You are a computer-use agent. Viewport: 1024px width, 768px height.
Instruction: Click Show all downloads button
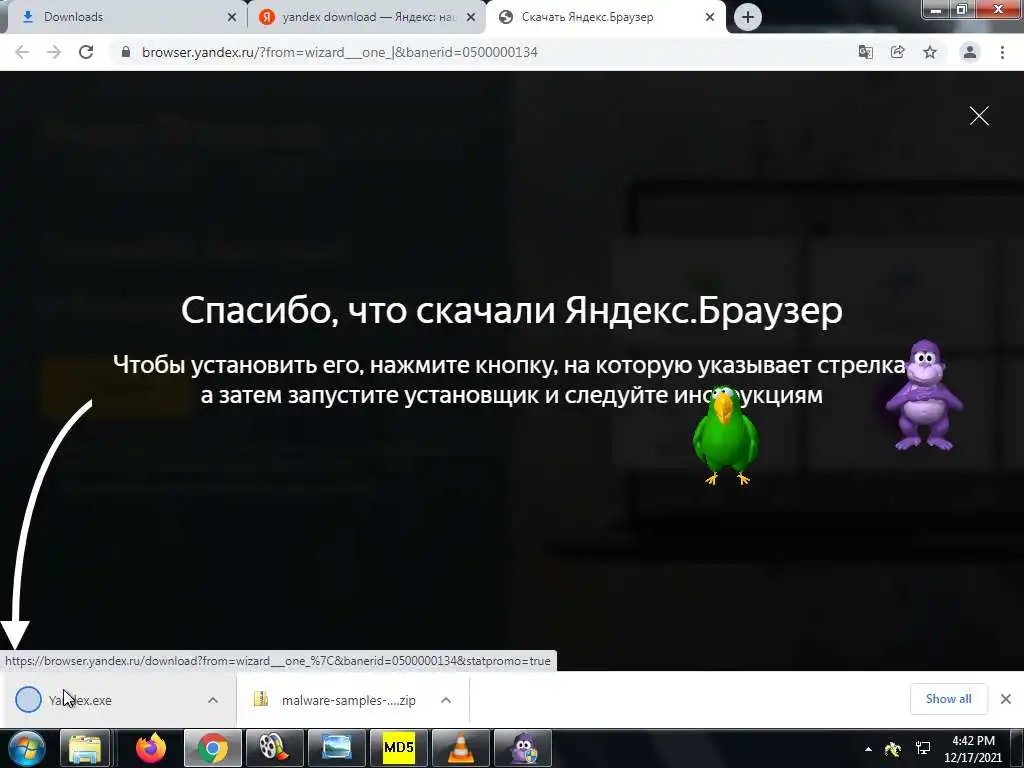[948, 699]
